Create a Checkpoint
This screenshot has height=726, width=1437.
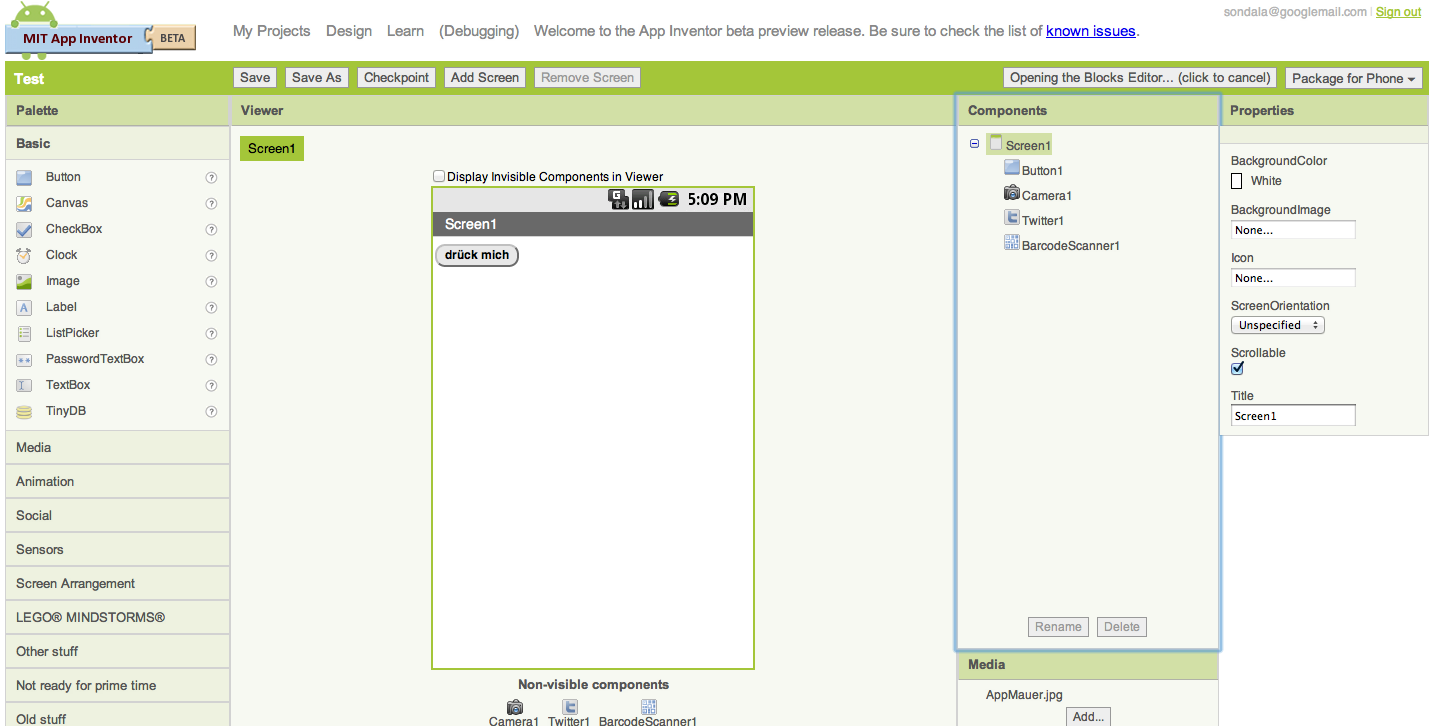pyautogui.click(x=396, y=77)
